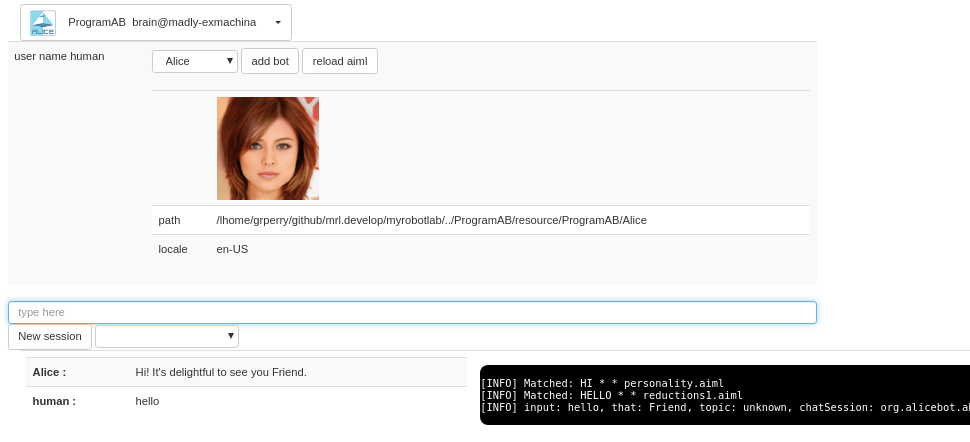Click the 'path' row label
Image resolution: width=970 pixels, height=442 pixels.
170,220
